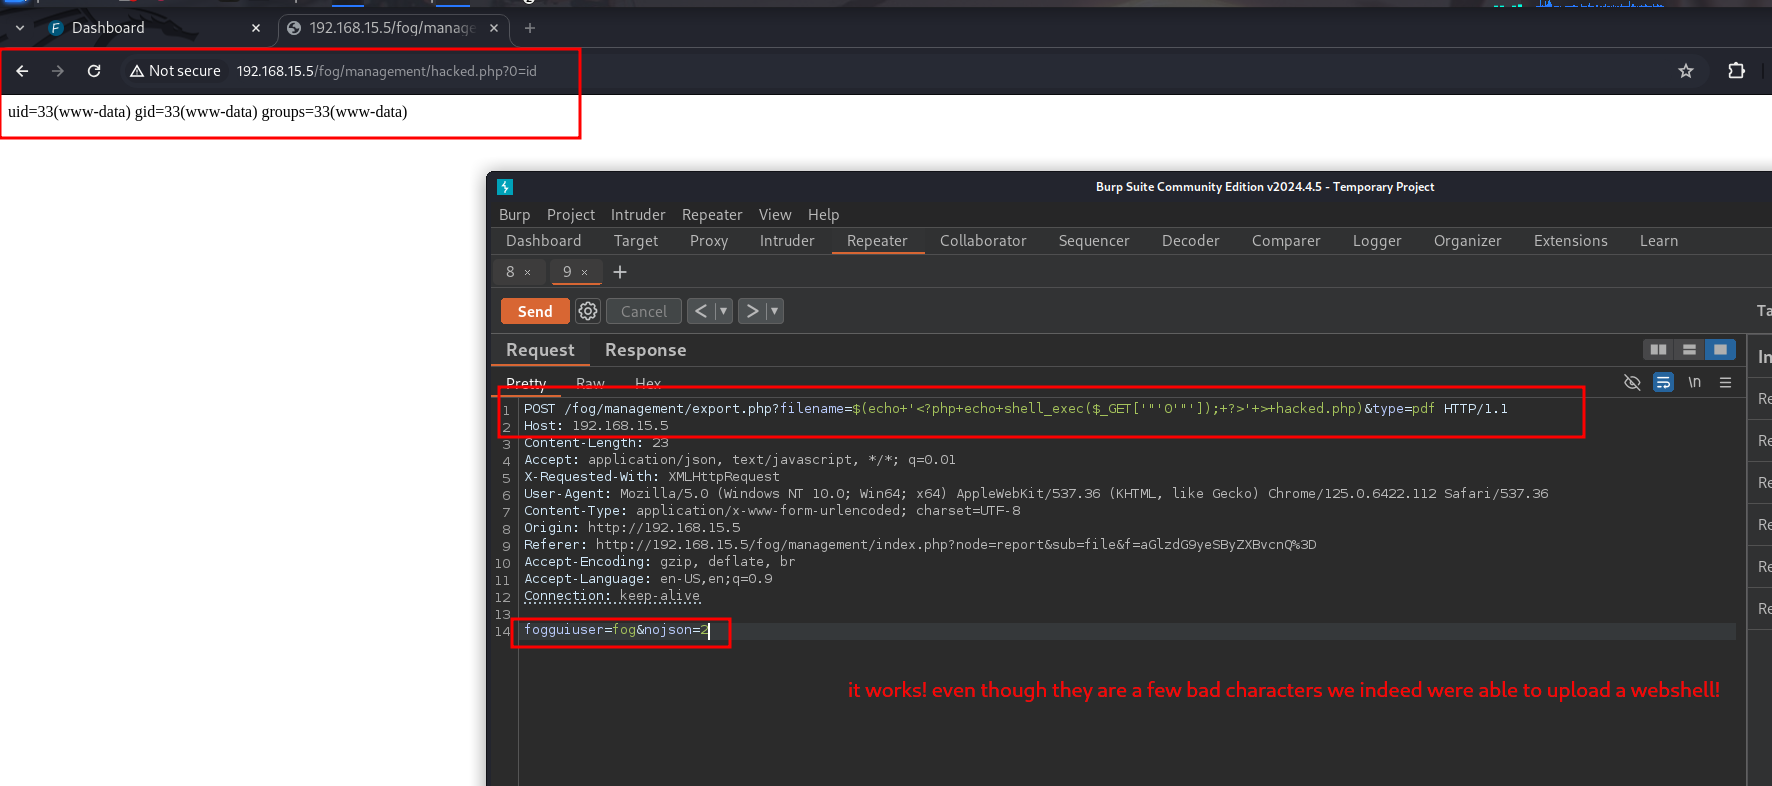
Task: Click the POST export.php request line
Action: (1015, 409)
